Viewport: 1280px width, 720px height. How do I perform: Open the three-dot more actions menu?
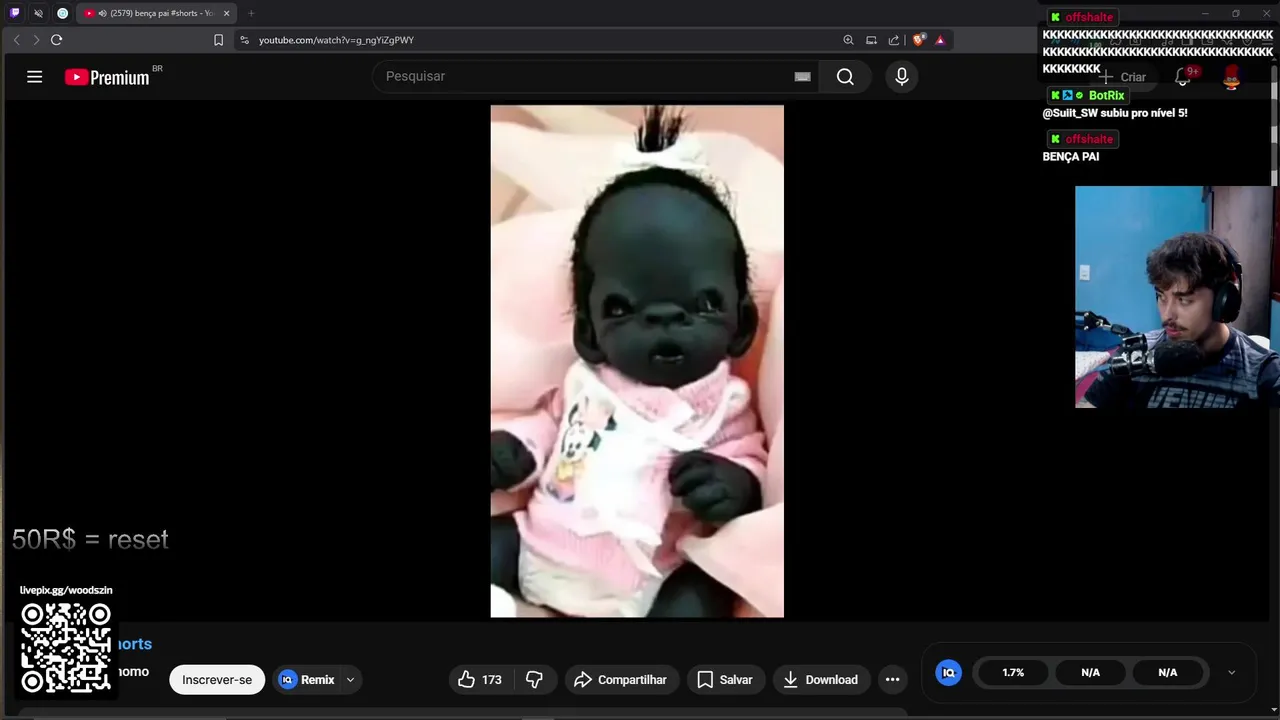892,680
